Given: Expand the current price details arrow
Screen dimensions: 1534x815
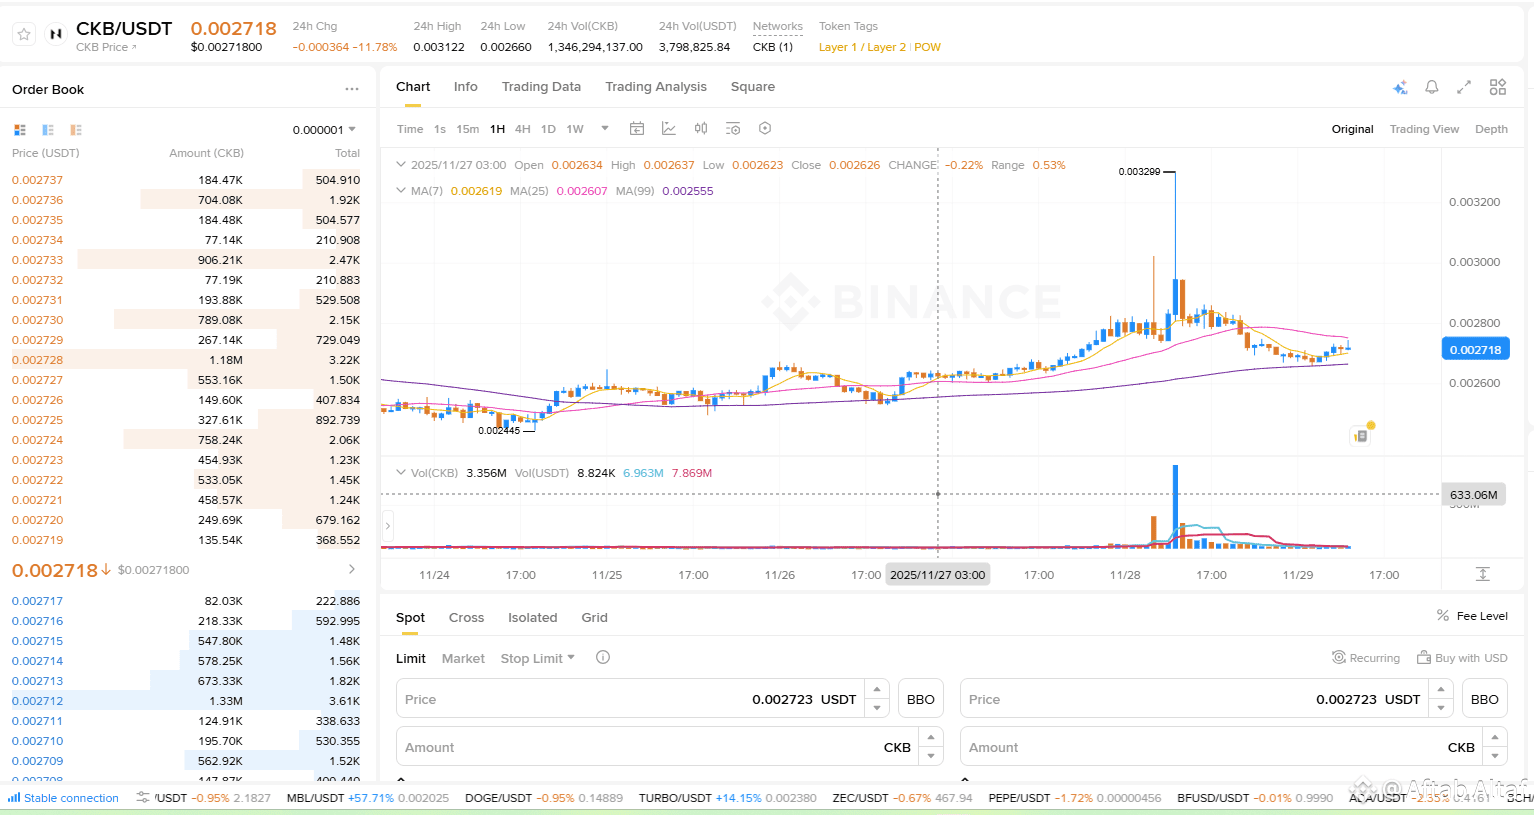Looking at the screenshot, I should tap(352, 569).
